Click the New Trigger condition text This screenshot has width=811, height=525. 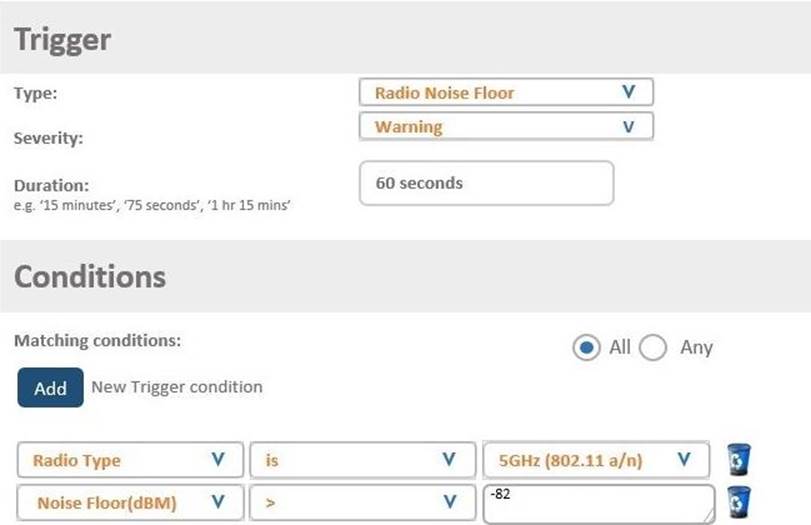177,387
